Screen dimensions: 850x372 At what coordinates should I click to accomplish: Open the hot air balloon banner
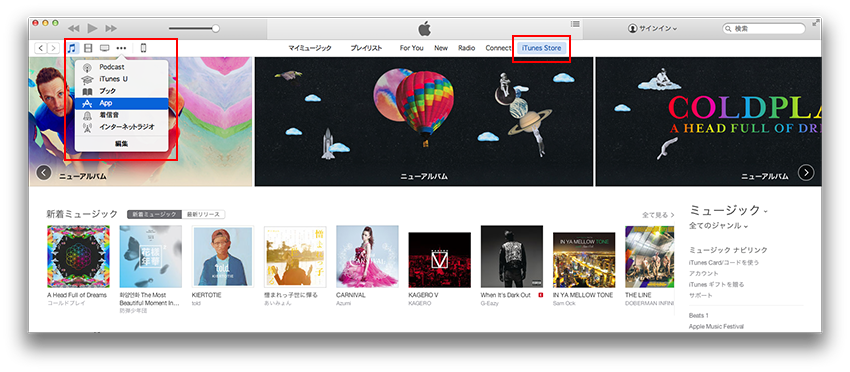pos(424,121)
